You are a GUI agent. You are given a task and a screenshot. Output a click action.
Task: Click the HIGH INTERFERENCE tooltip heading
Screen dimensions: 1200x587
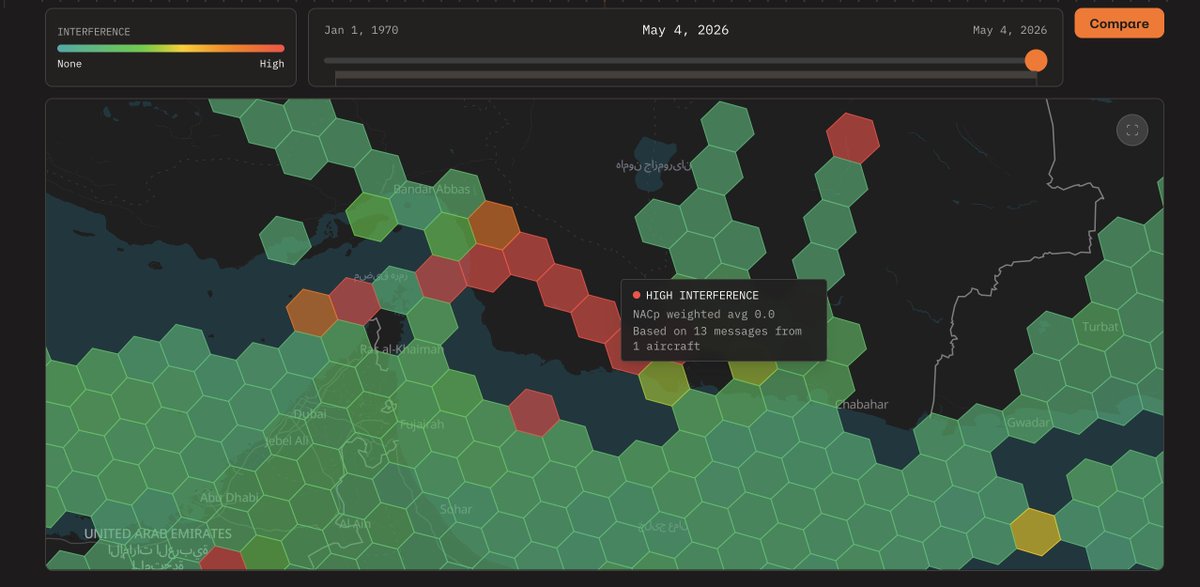tap(702, 295)
